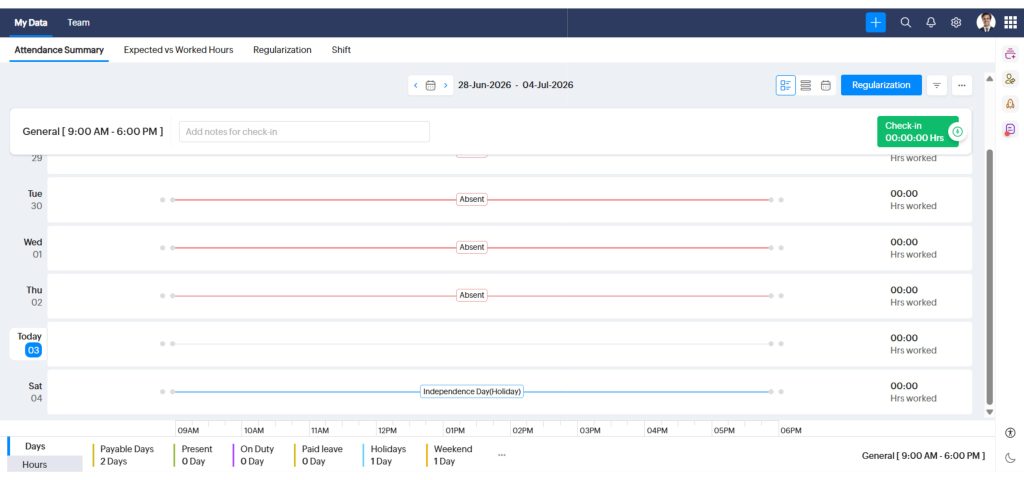
Task: Go to next week arrow
Action: point(445,85)
